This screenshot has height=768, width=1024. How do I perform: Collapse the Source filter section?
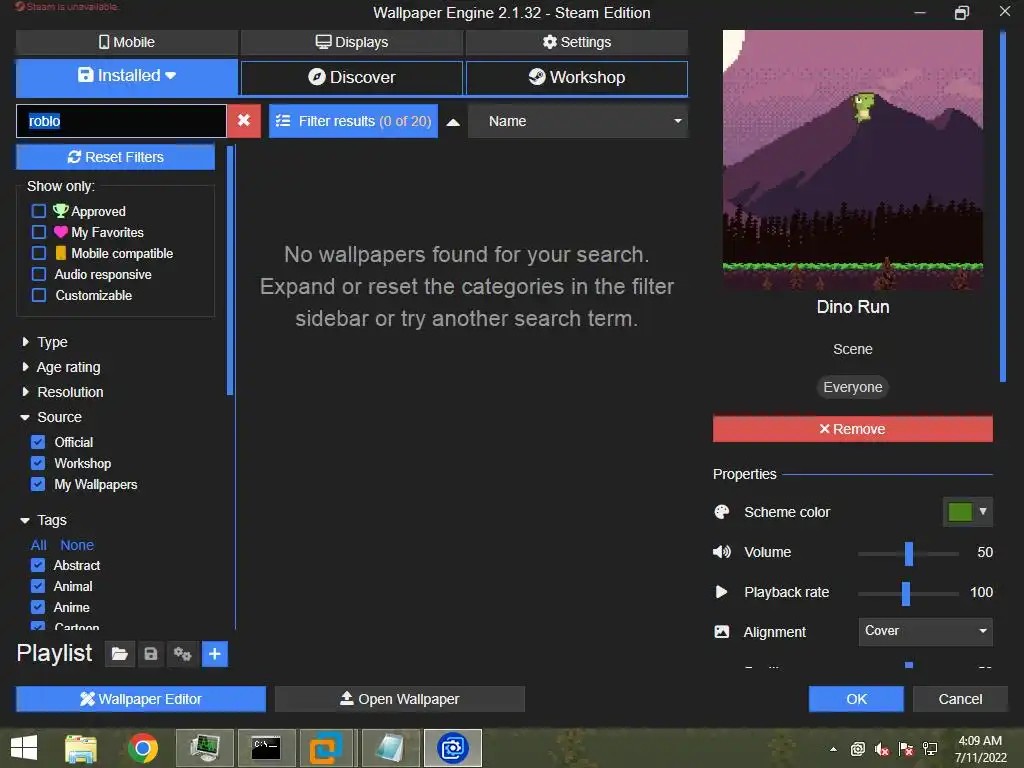[x=52, y=417]
